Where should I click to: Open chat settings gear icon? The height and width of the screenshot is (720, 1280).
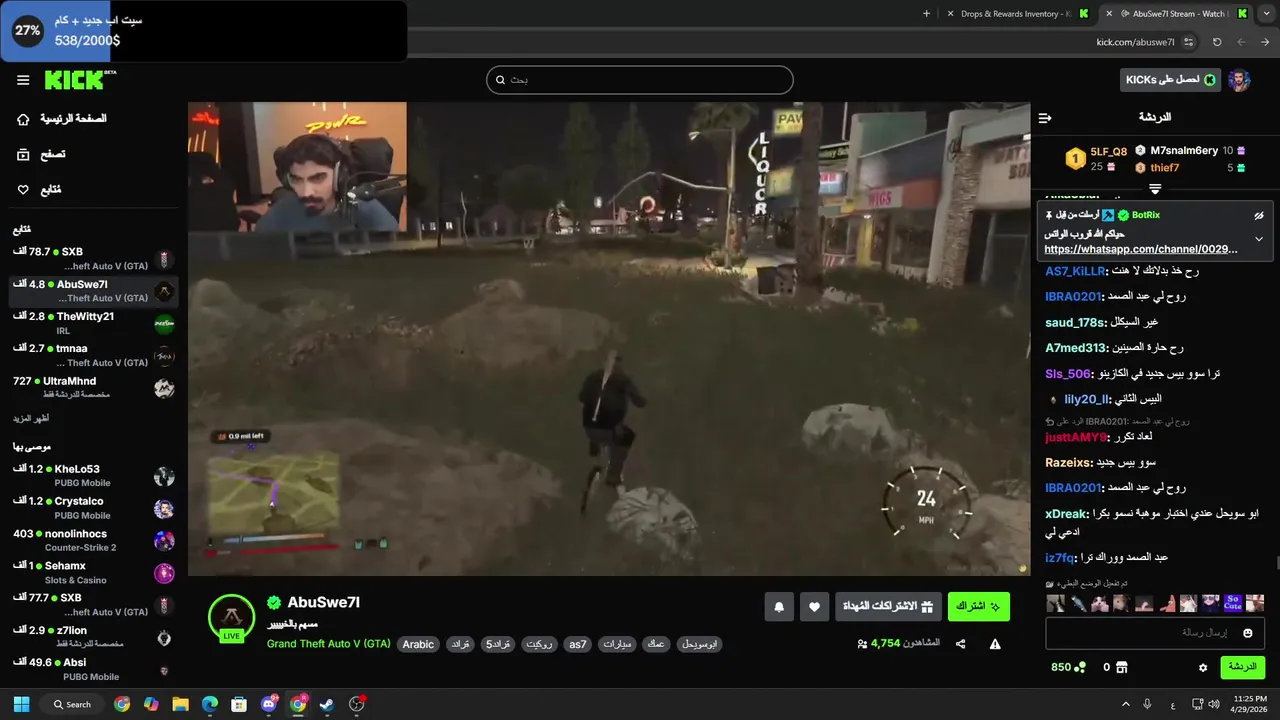(1203, 667)
